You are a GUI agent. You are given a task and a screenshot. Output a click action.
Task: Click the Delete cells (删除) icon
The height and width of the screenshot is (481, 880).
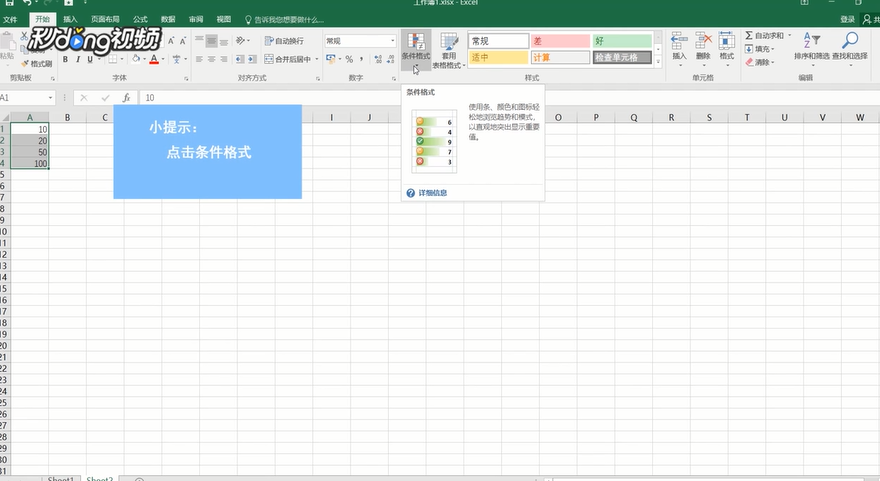pos(703,41)
